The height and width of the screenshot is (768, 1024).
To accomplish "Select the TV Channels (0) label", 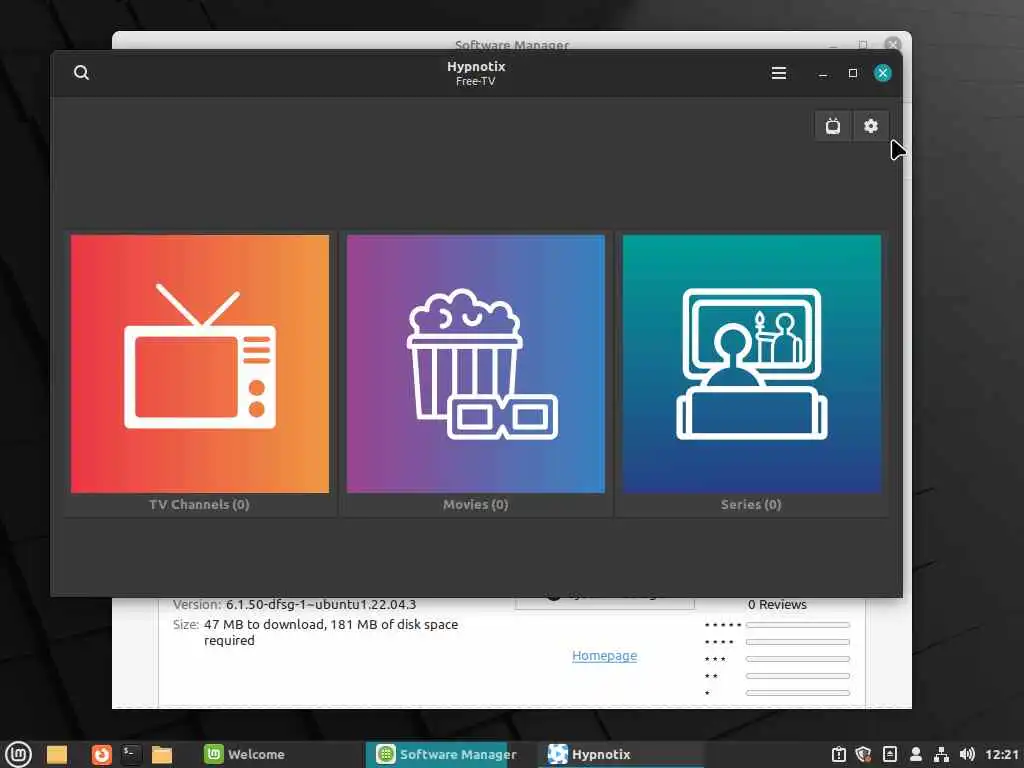I will point(199,504).
